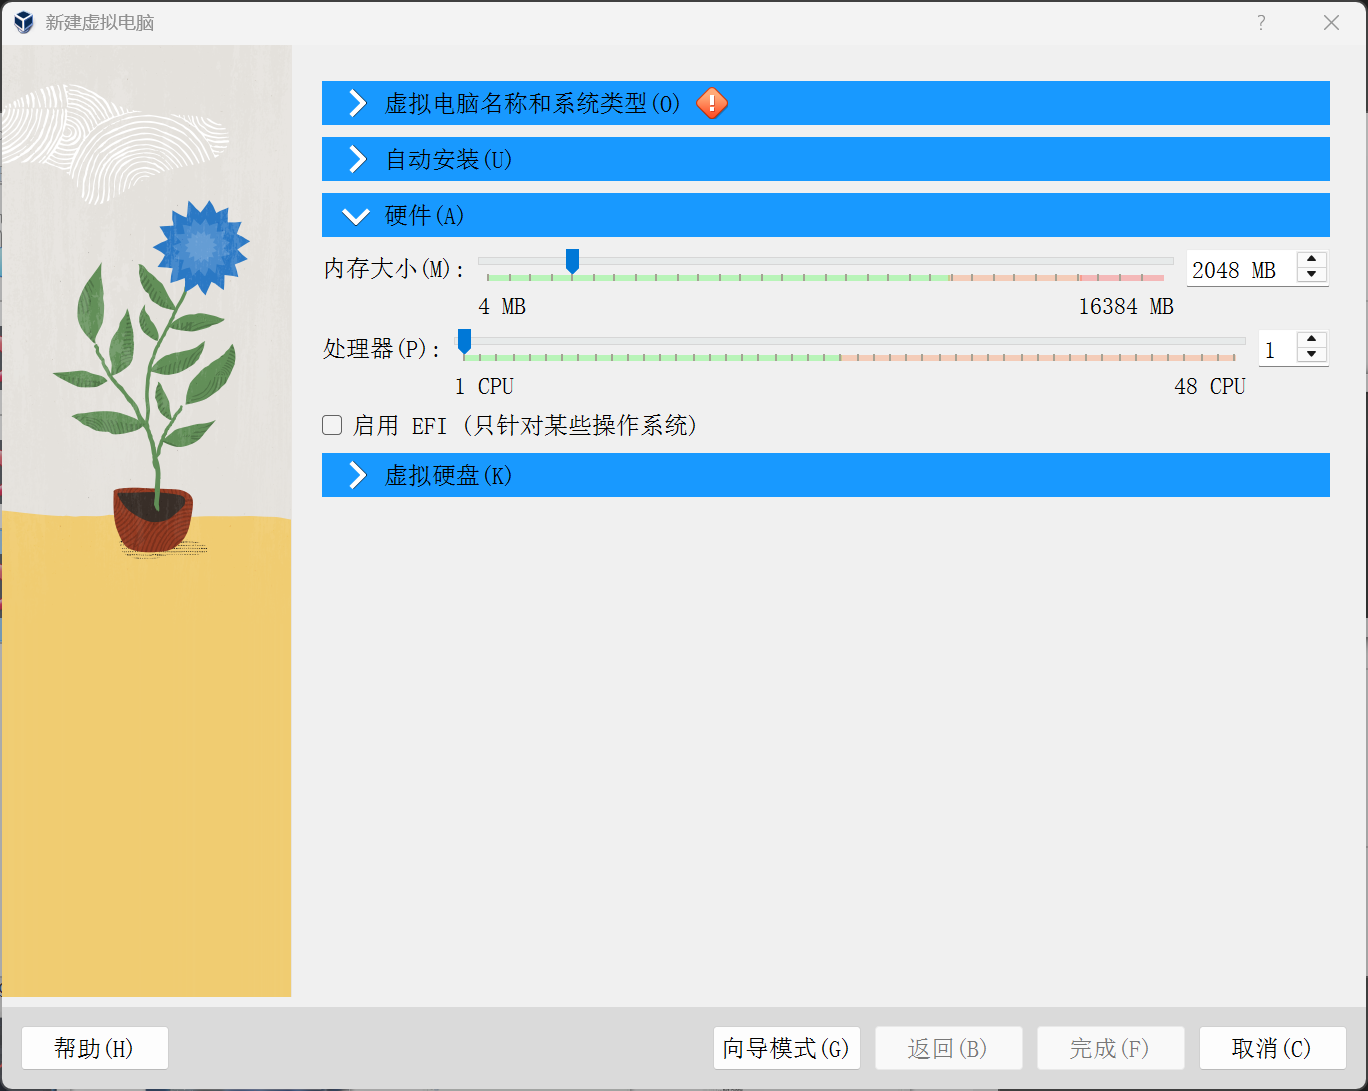
Task: Decrease processor count using the down stepper arrow
Action: (1311, 356)
